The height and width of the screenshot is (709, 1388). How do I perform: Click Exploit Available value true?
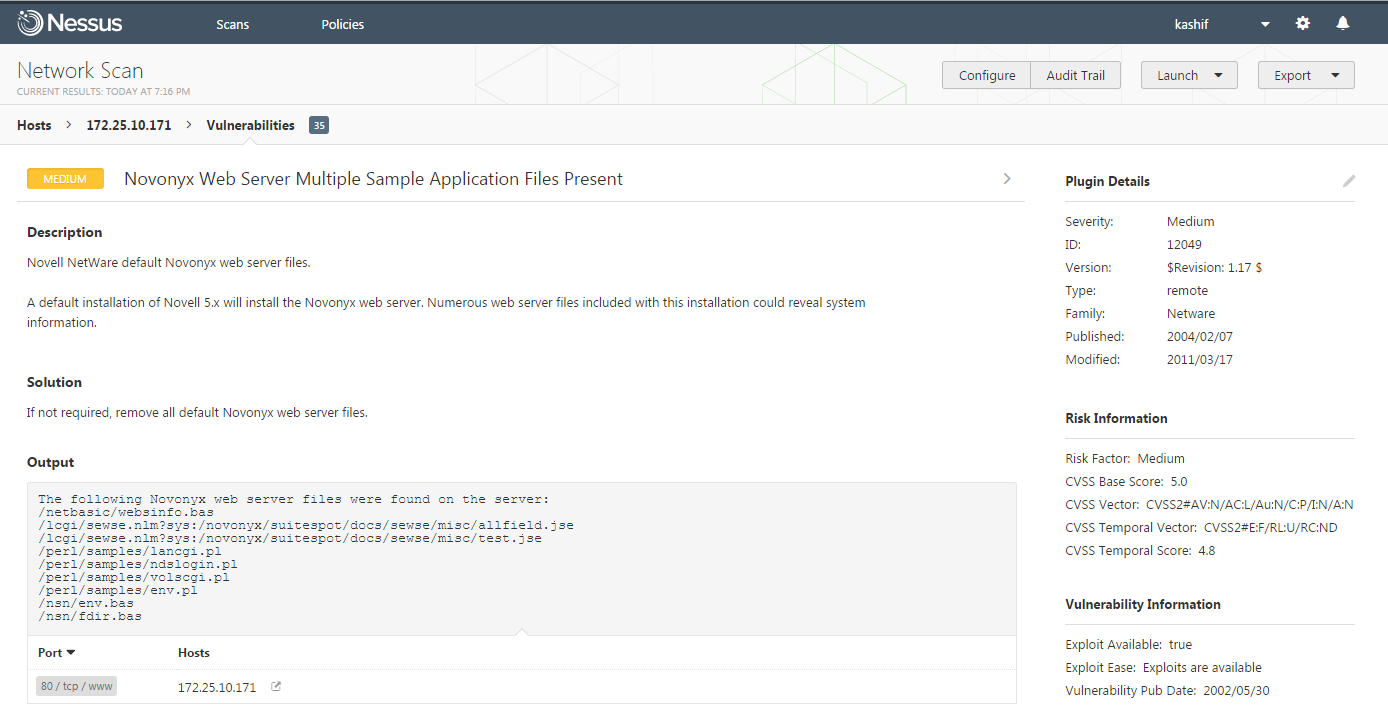point(1180,644)
